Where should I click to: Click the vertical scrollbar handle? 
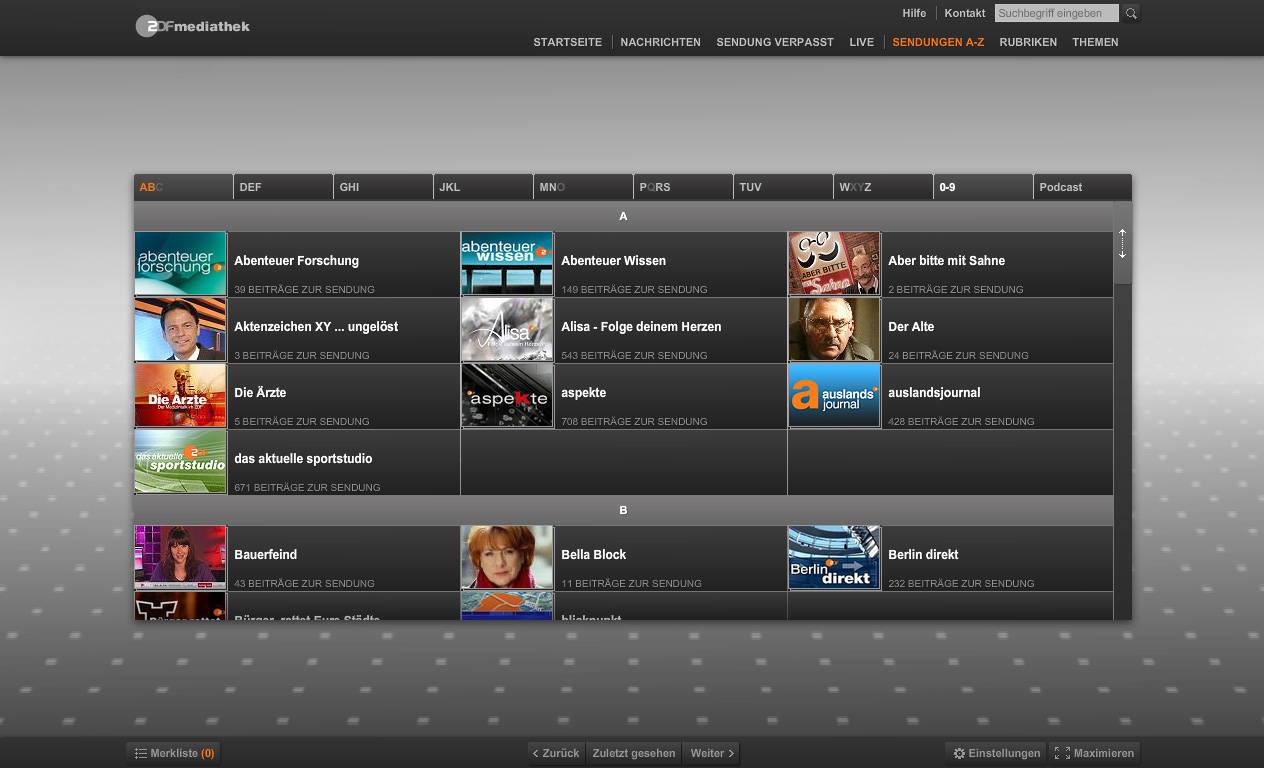(1122, 243)
